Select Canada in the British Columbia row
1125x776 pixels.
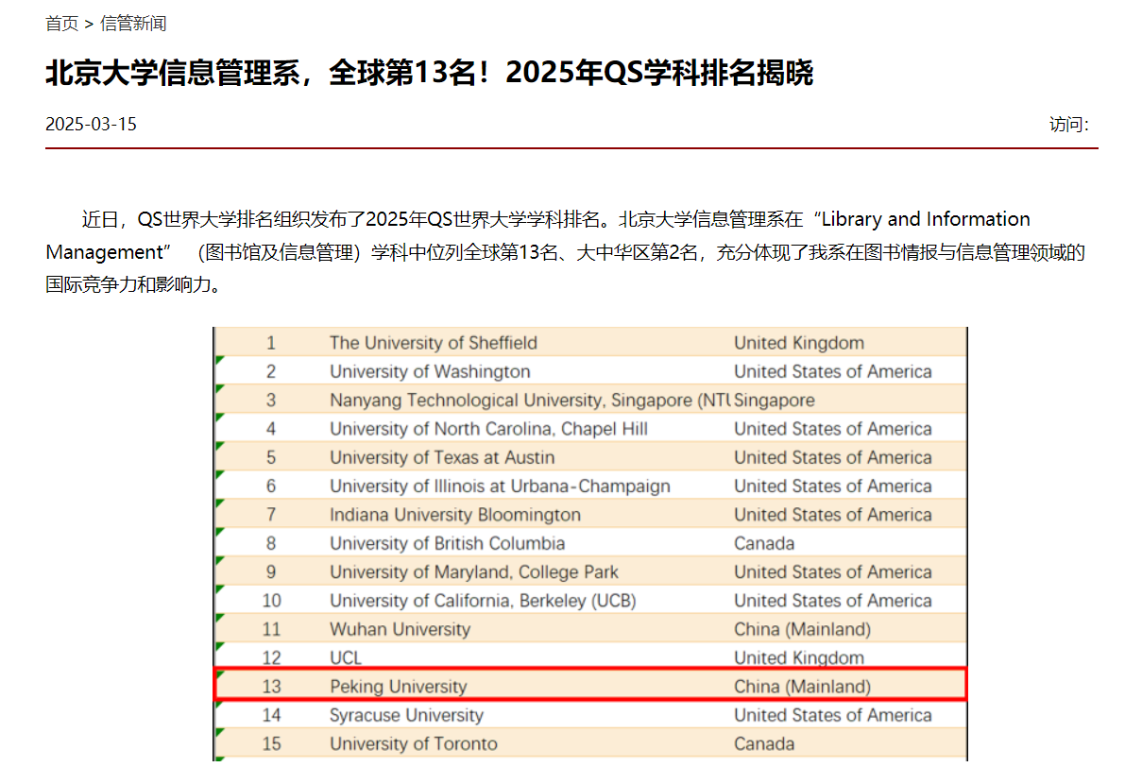pyautogui.click(x=764, y=544)
